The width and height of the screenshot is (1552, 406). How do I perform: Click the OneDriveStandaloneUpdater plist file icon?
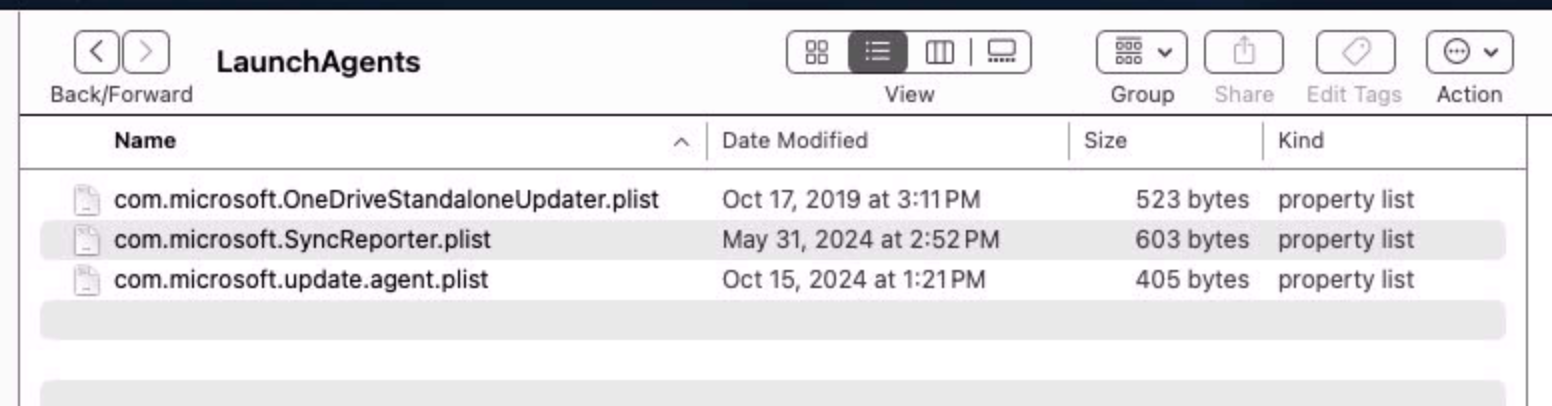(88, 200)
